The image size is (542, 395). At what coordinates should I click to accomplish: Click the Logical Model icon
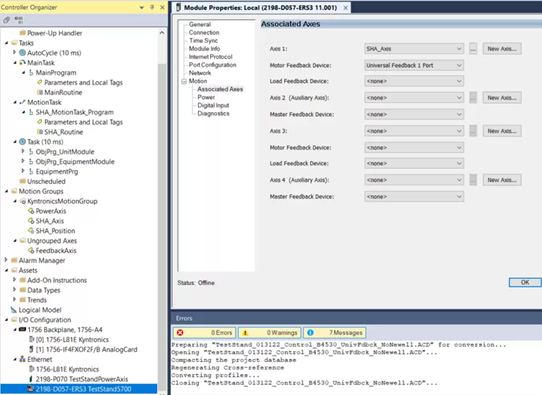click(14, 310)
